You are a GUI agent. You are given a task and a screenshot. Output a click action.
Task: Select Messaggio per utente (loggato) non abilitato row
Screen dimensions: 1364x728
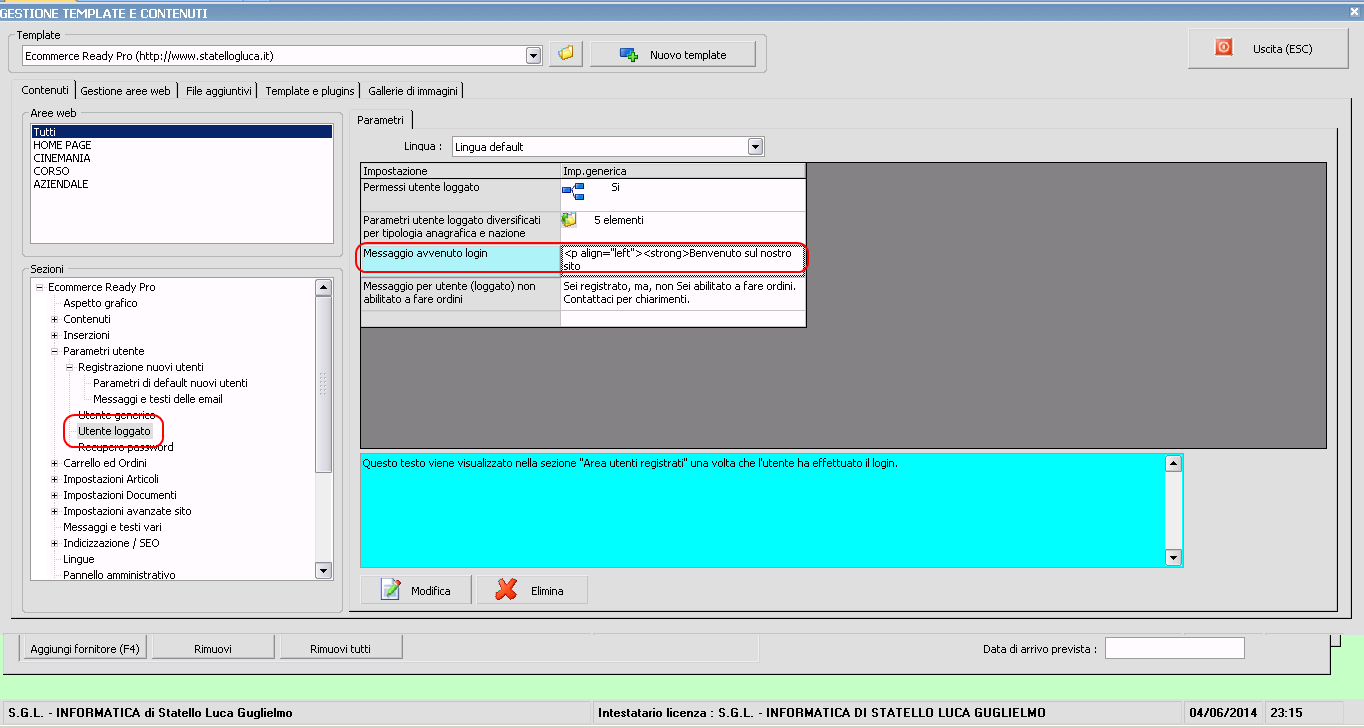(460, 293)
